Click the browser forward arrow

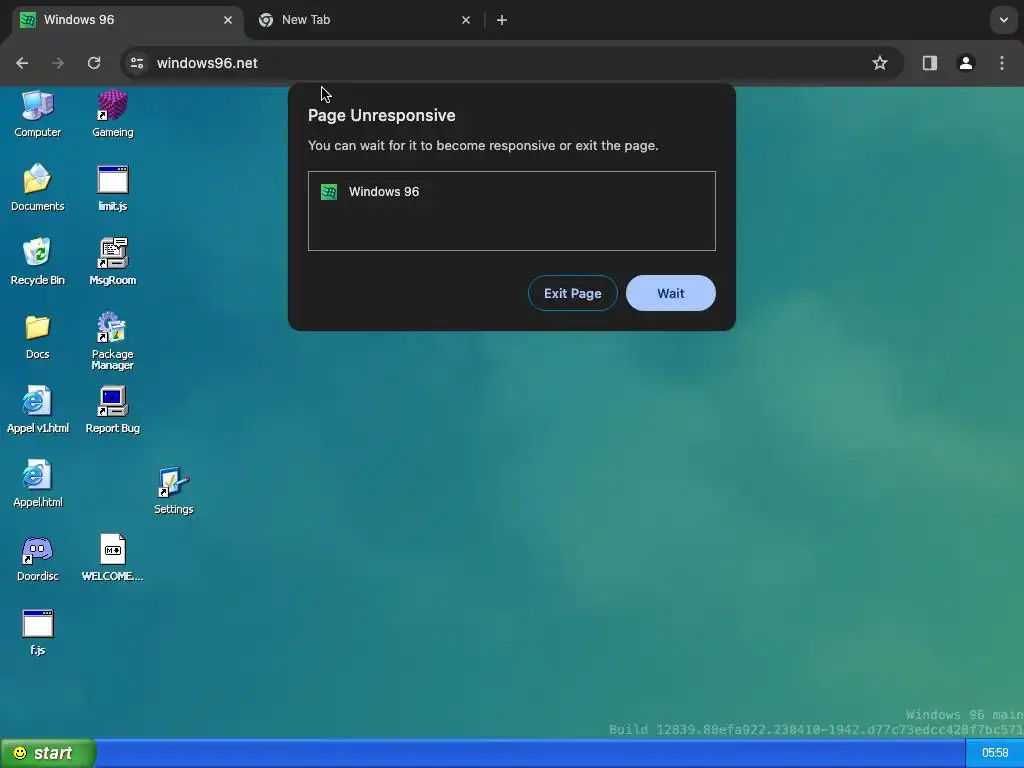58,63
